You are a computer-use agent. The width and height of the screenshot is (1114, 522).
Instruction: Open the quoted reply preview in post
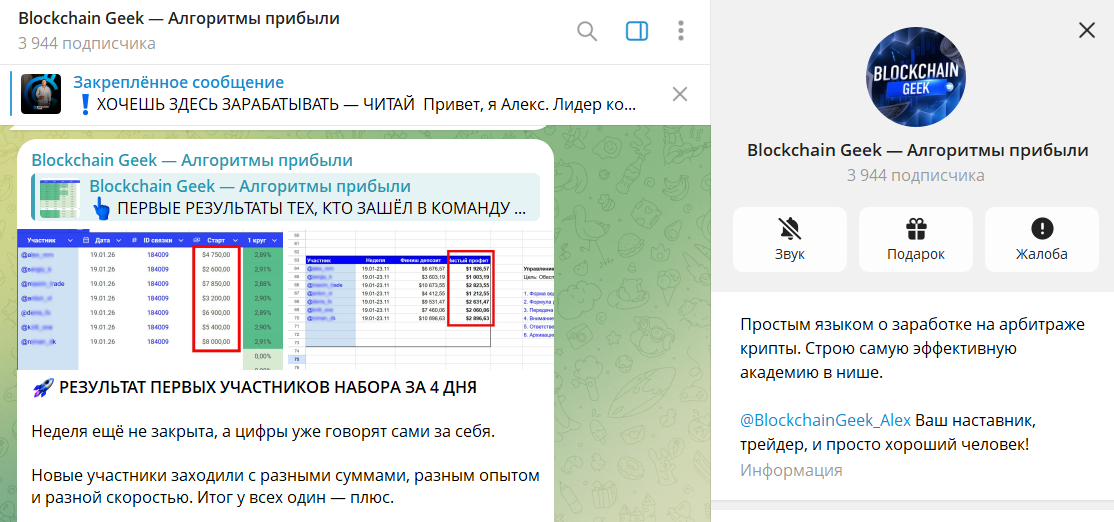(290, 197)
